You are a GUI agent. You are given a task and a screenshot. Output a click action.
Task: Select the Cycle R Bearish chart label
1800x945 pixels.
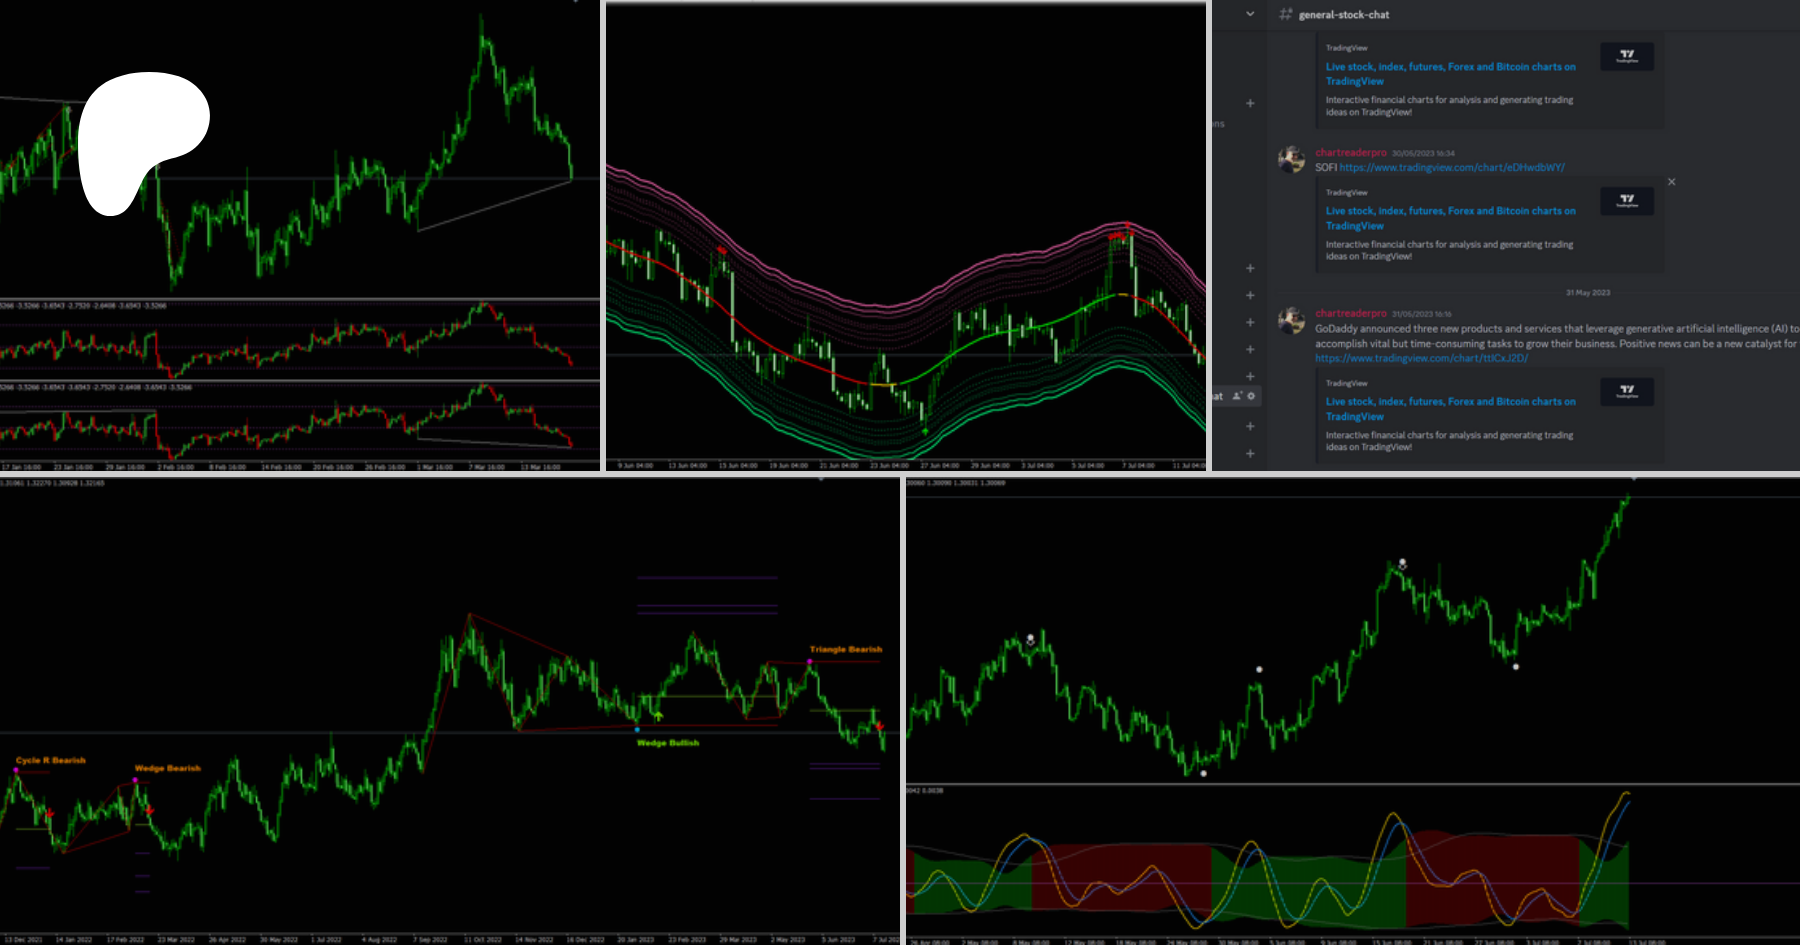pyautogui.click(x=51, y=760)
